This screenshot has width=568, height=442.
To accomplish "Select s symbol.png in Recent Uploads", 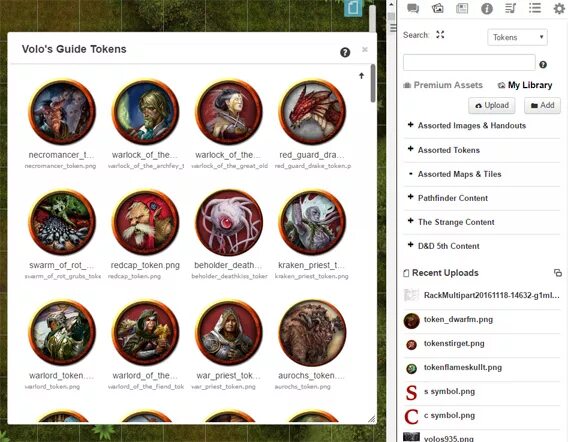I will pyautogui.click(x=482, y=392).
